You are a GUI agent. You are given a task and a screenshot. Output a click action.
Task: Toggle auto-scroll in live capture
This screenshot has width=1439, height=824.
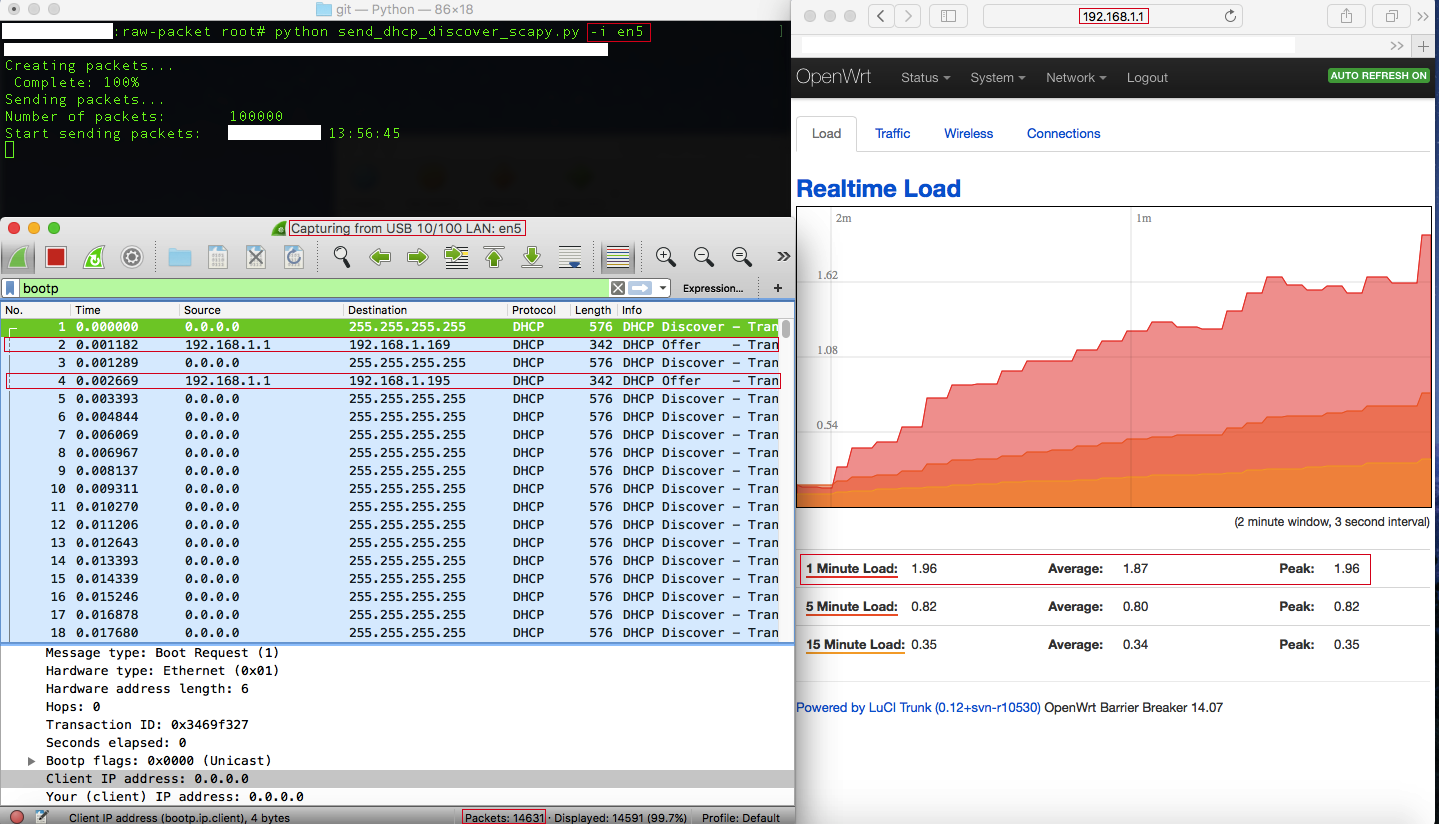[569, 257]
